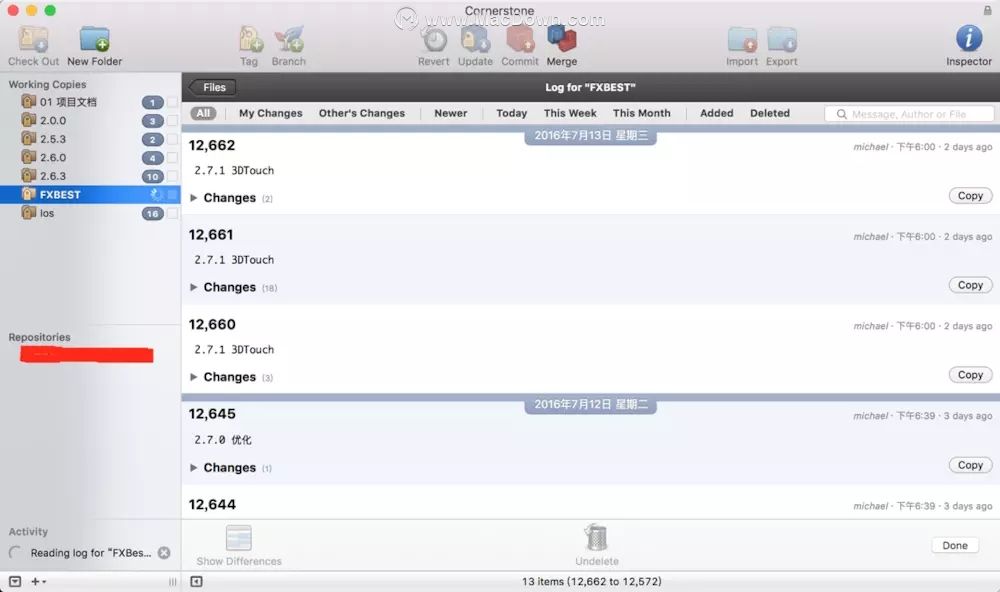Copy revision 12,661 log entry
The image size is (1000, 592).
point(970,285)
